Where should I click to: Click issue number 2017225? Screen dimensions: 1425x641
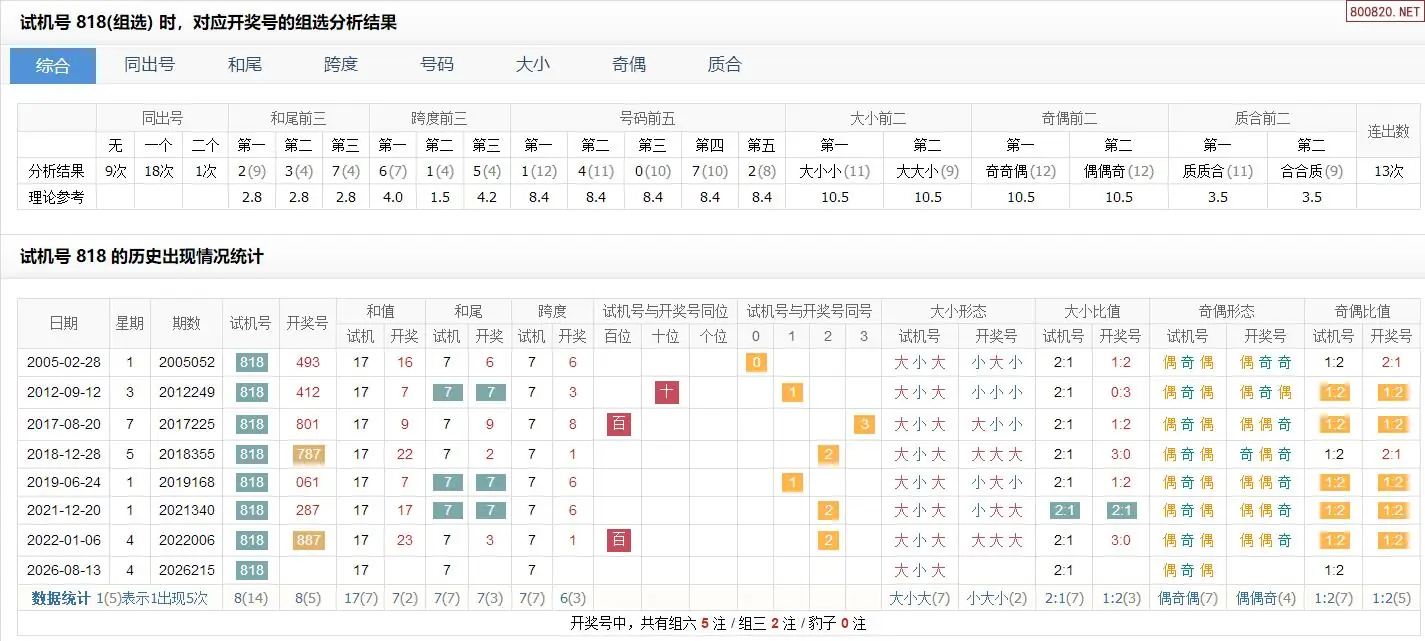186,424
